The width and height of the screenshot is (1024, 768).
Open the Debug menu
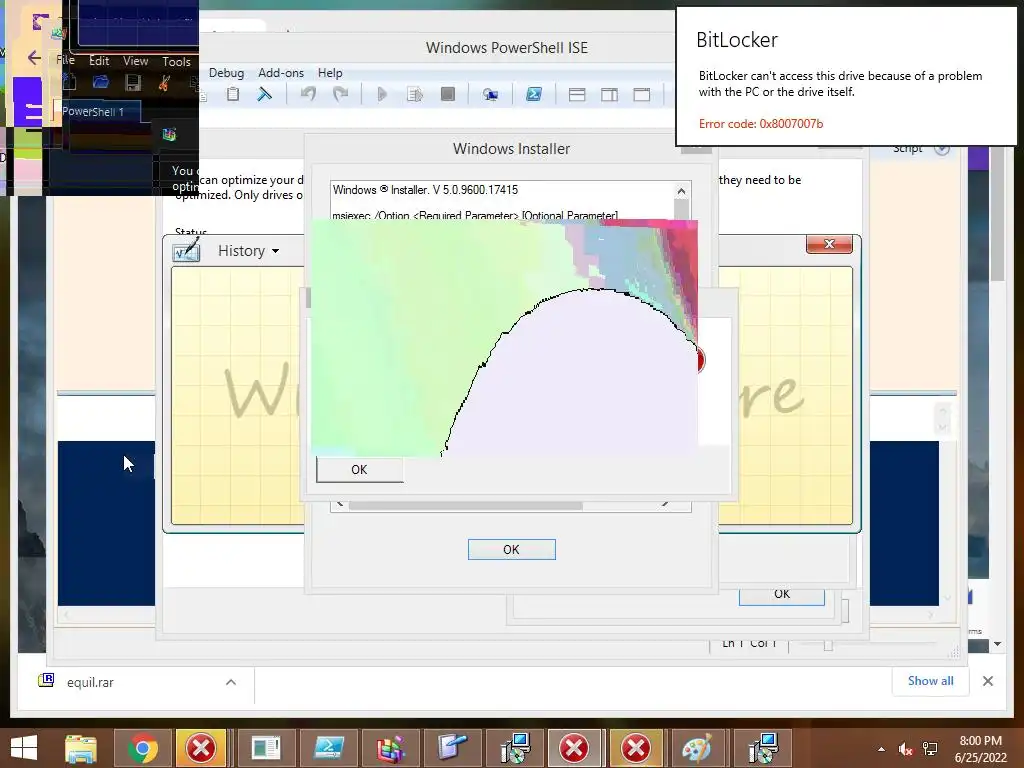pos(227,73)
